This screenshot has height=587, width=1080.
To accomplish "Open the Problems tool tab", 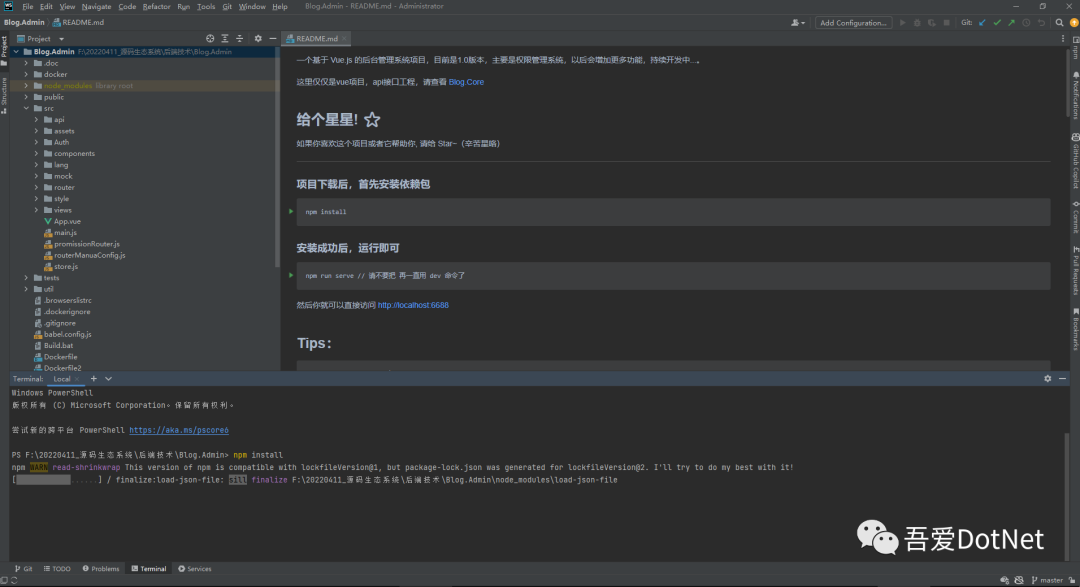I will point(101,569).
